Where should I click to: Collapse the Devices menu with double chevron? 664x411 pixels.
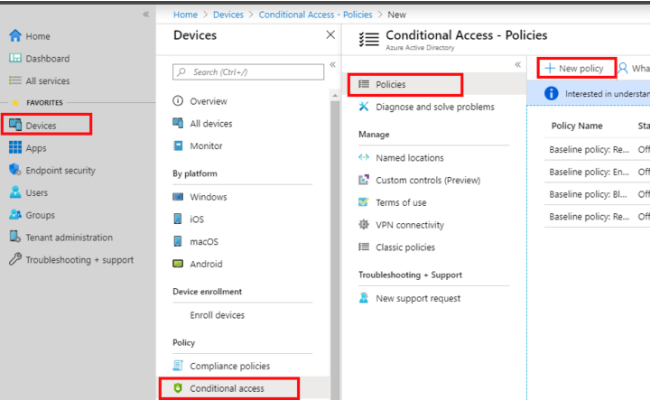click(332, 64)
